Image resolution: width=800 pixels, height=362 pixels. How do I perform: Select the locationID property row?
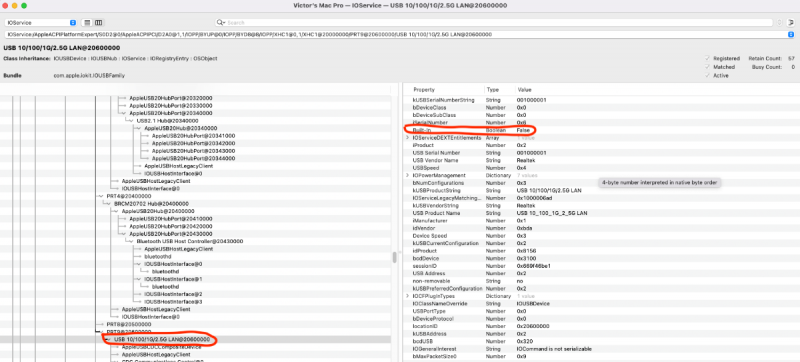(x=601, y=326)
